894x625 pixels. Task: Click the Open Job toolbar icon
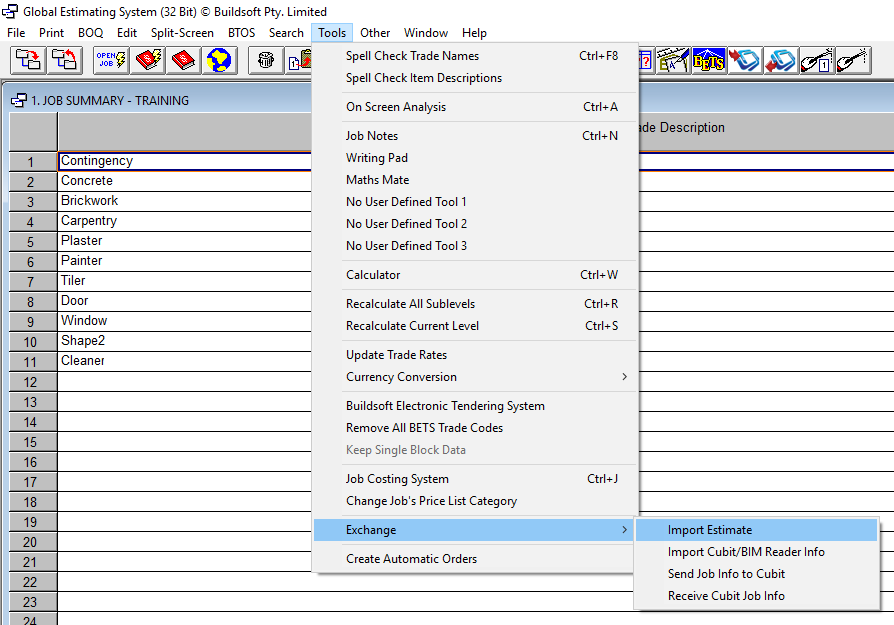click(111, 61)
